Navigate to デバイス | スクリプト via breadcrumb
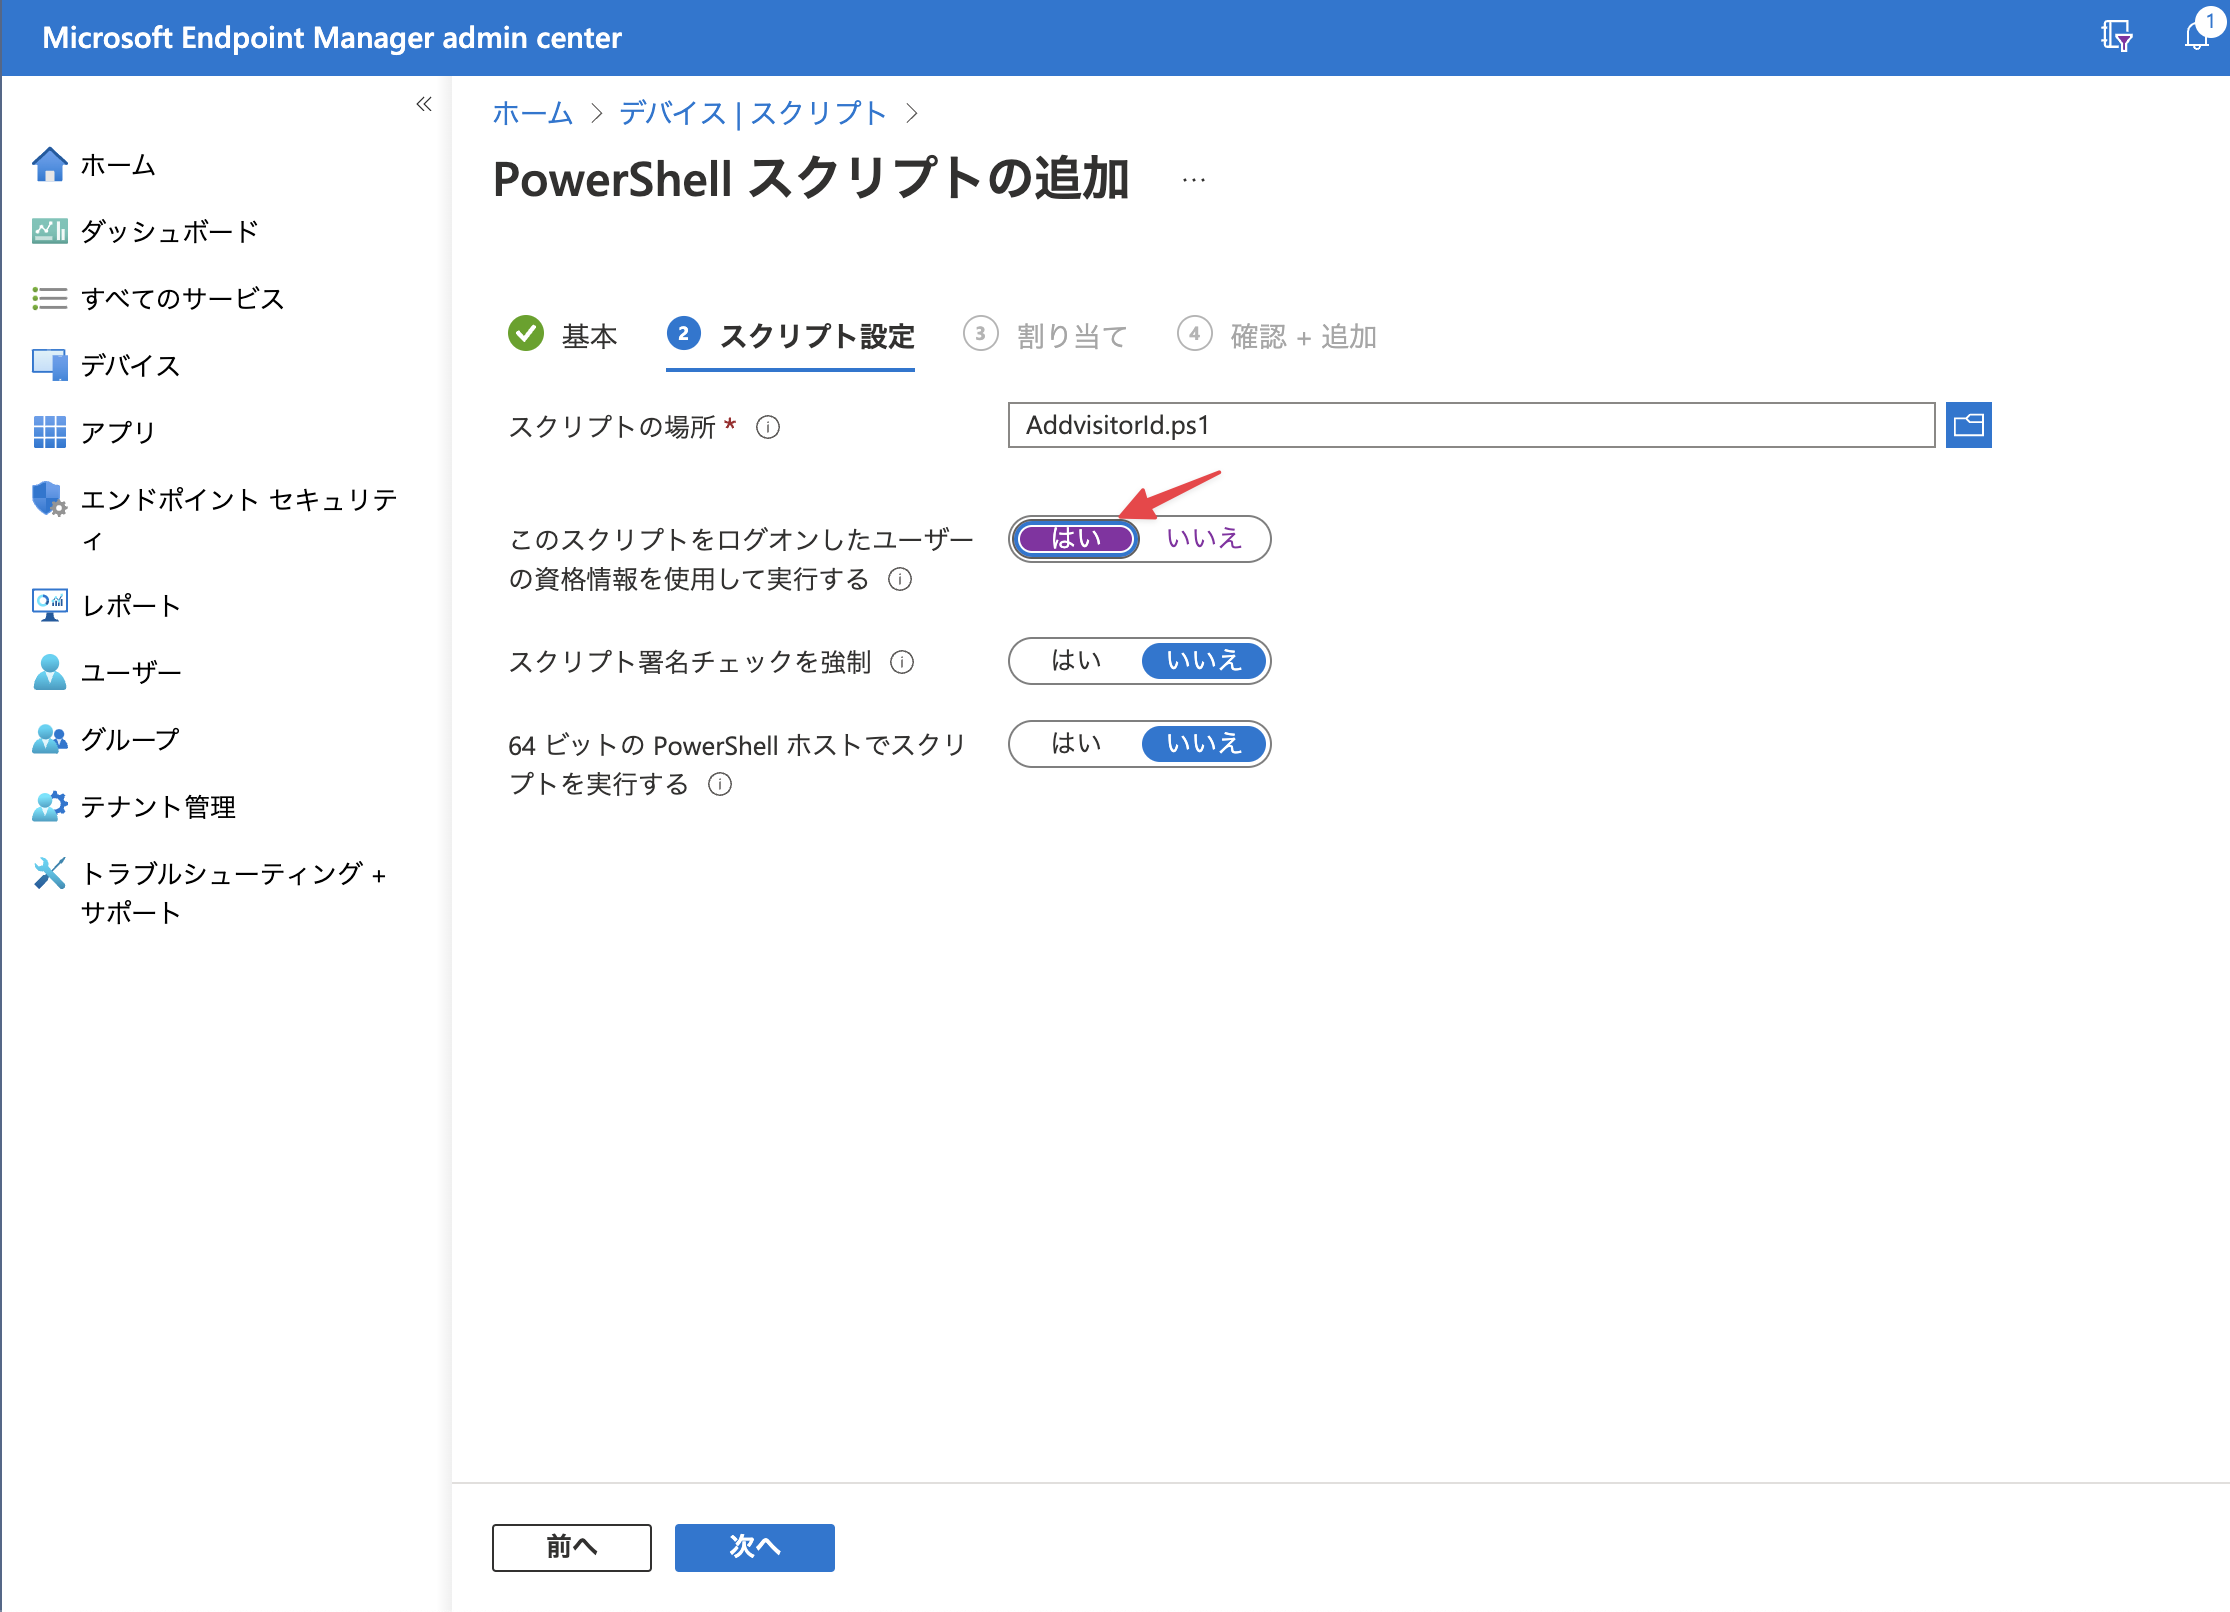Viewport: 2230px width, 1612px height. pos(749,113)
